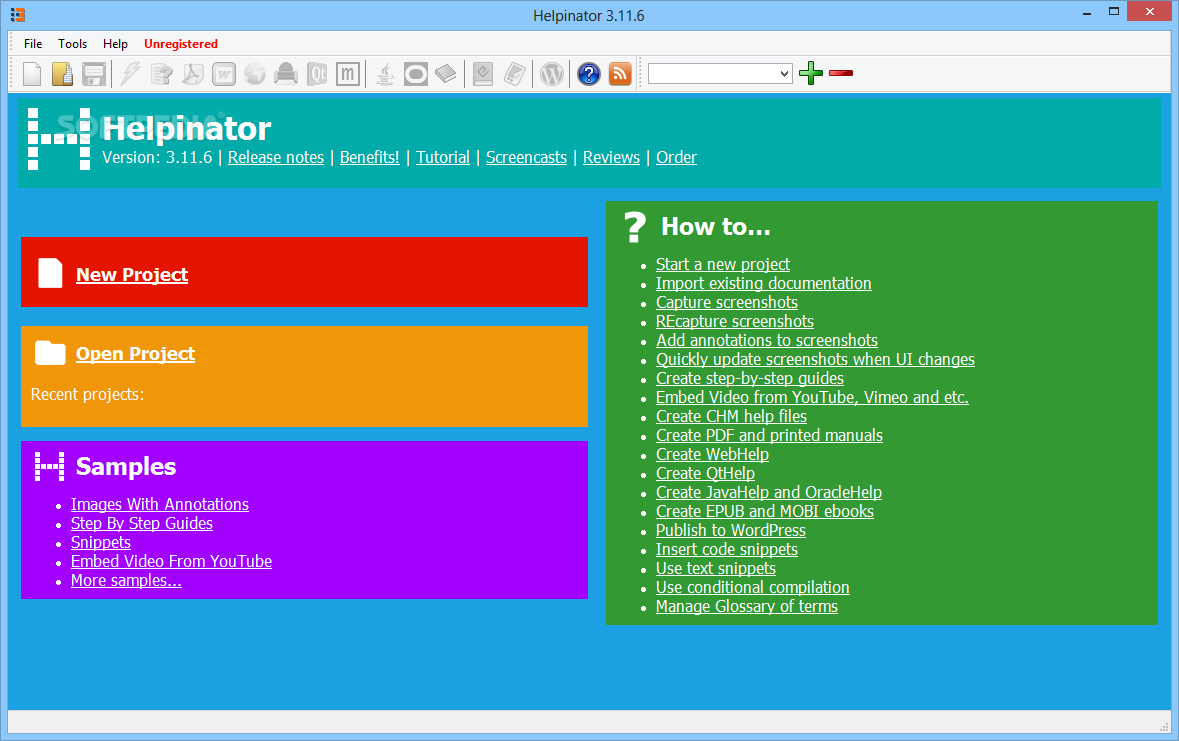Open 'Quickly update screenshots when UI changes'

(815, 360)
